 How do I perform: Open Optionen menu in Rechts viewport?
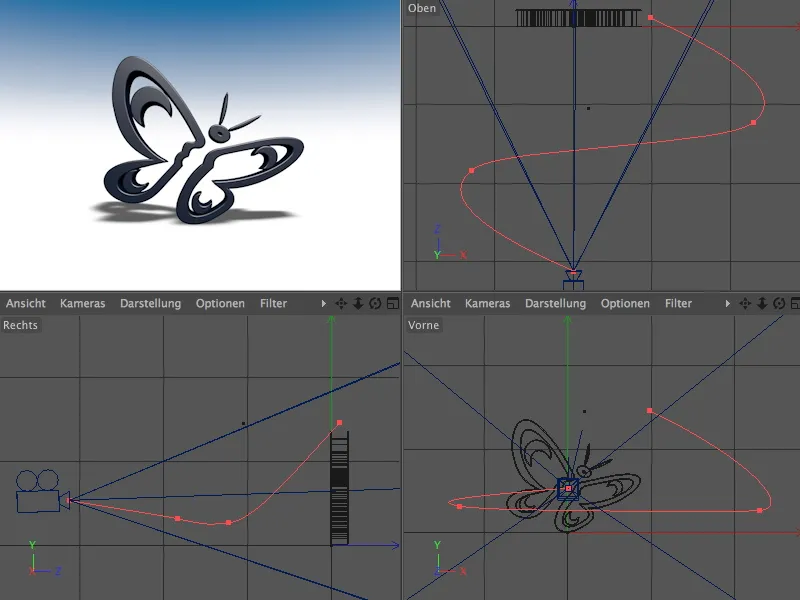coord(220,304)
